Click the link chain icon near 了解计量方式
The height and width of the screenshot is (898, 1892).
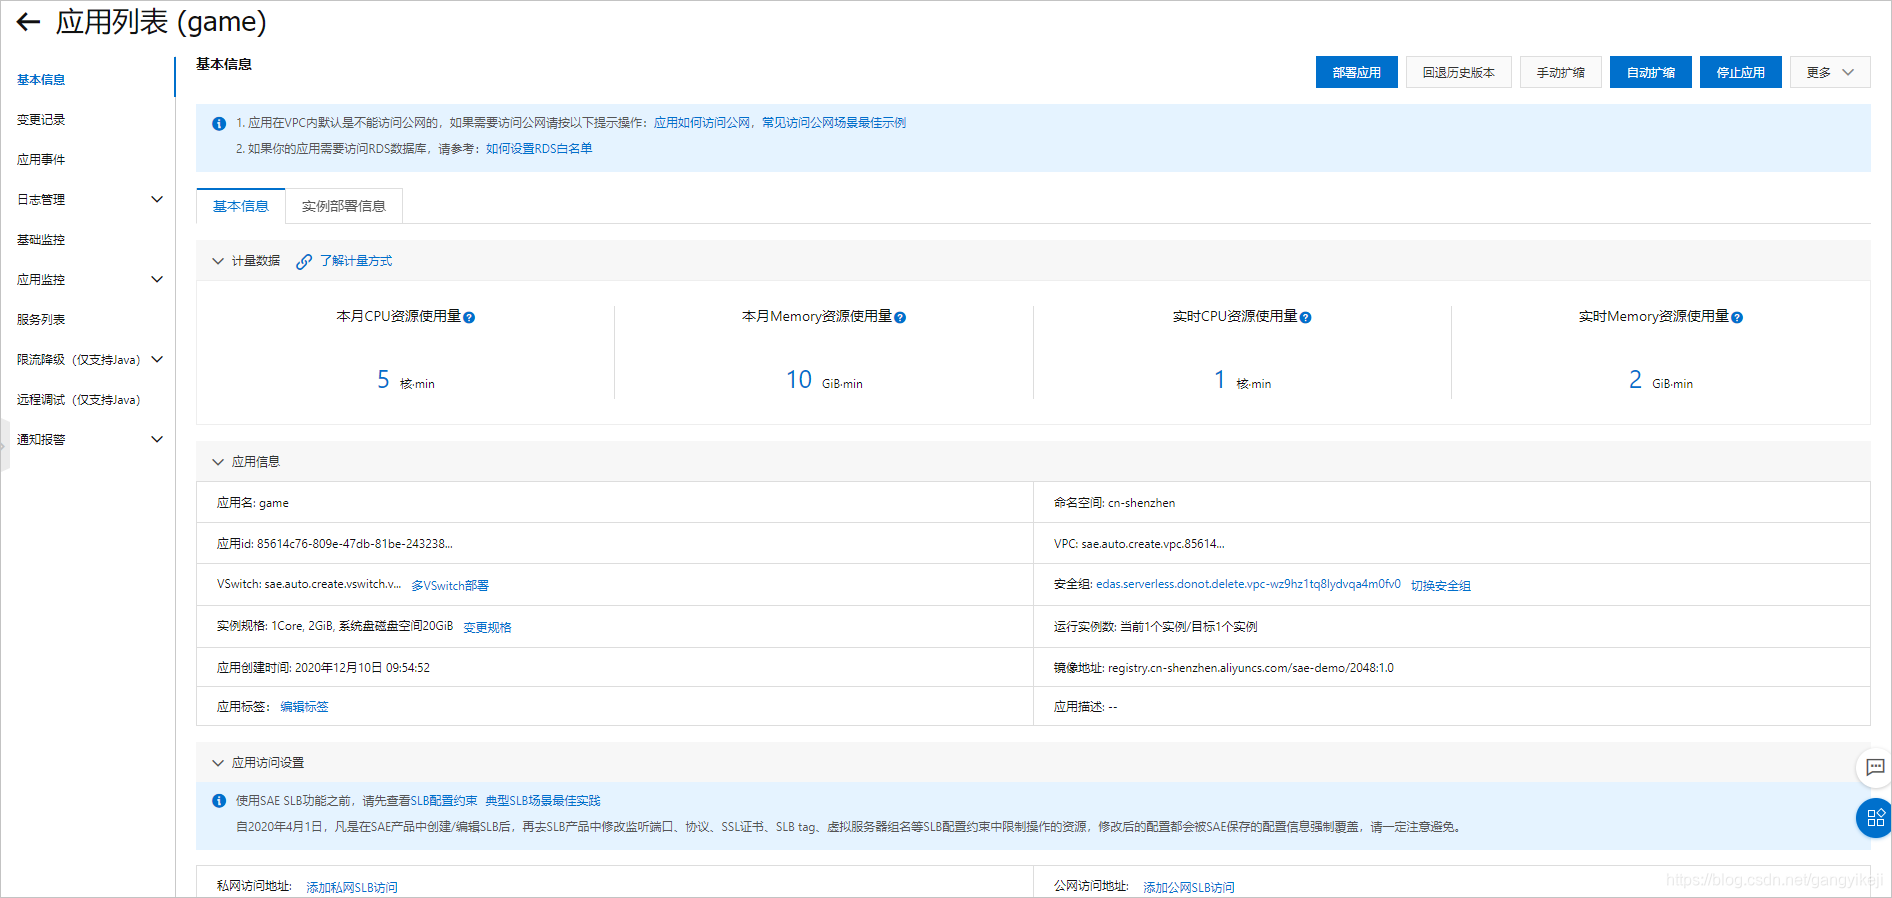coord(304,261)
